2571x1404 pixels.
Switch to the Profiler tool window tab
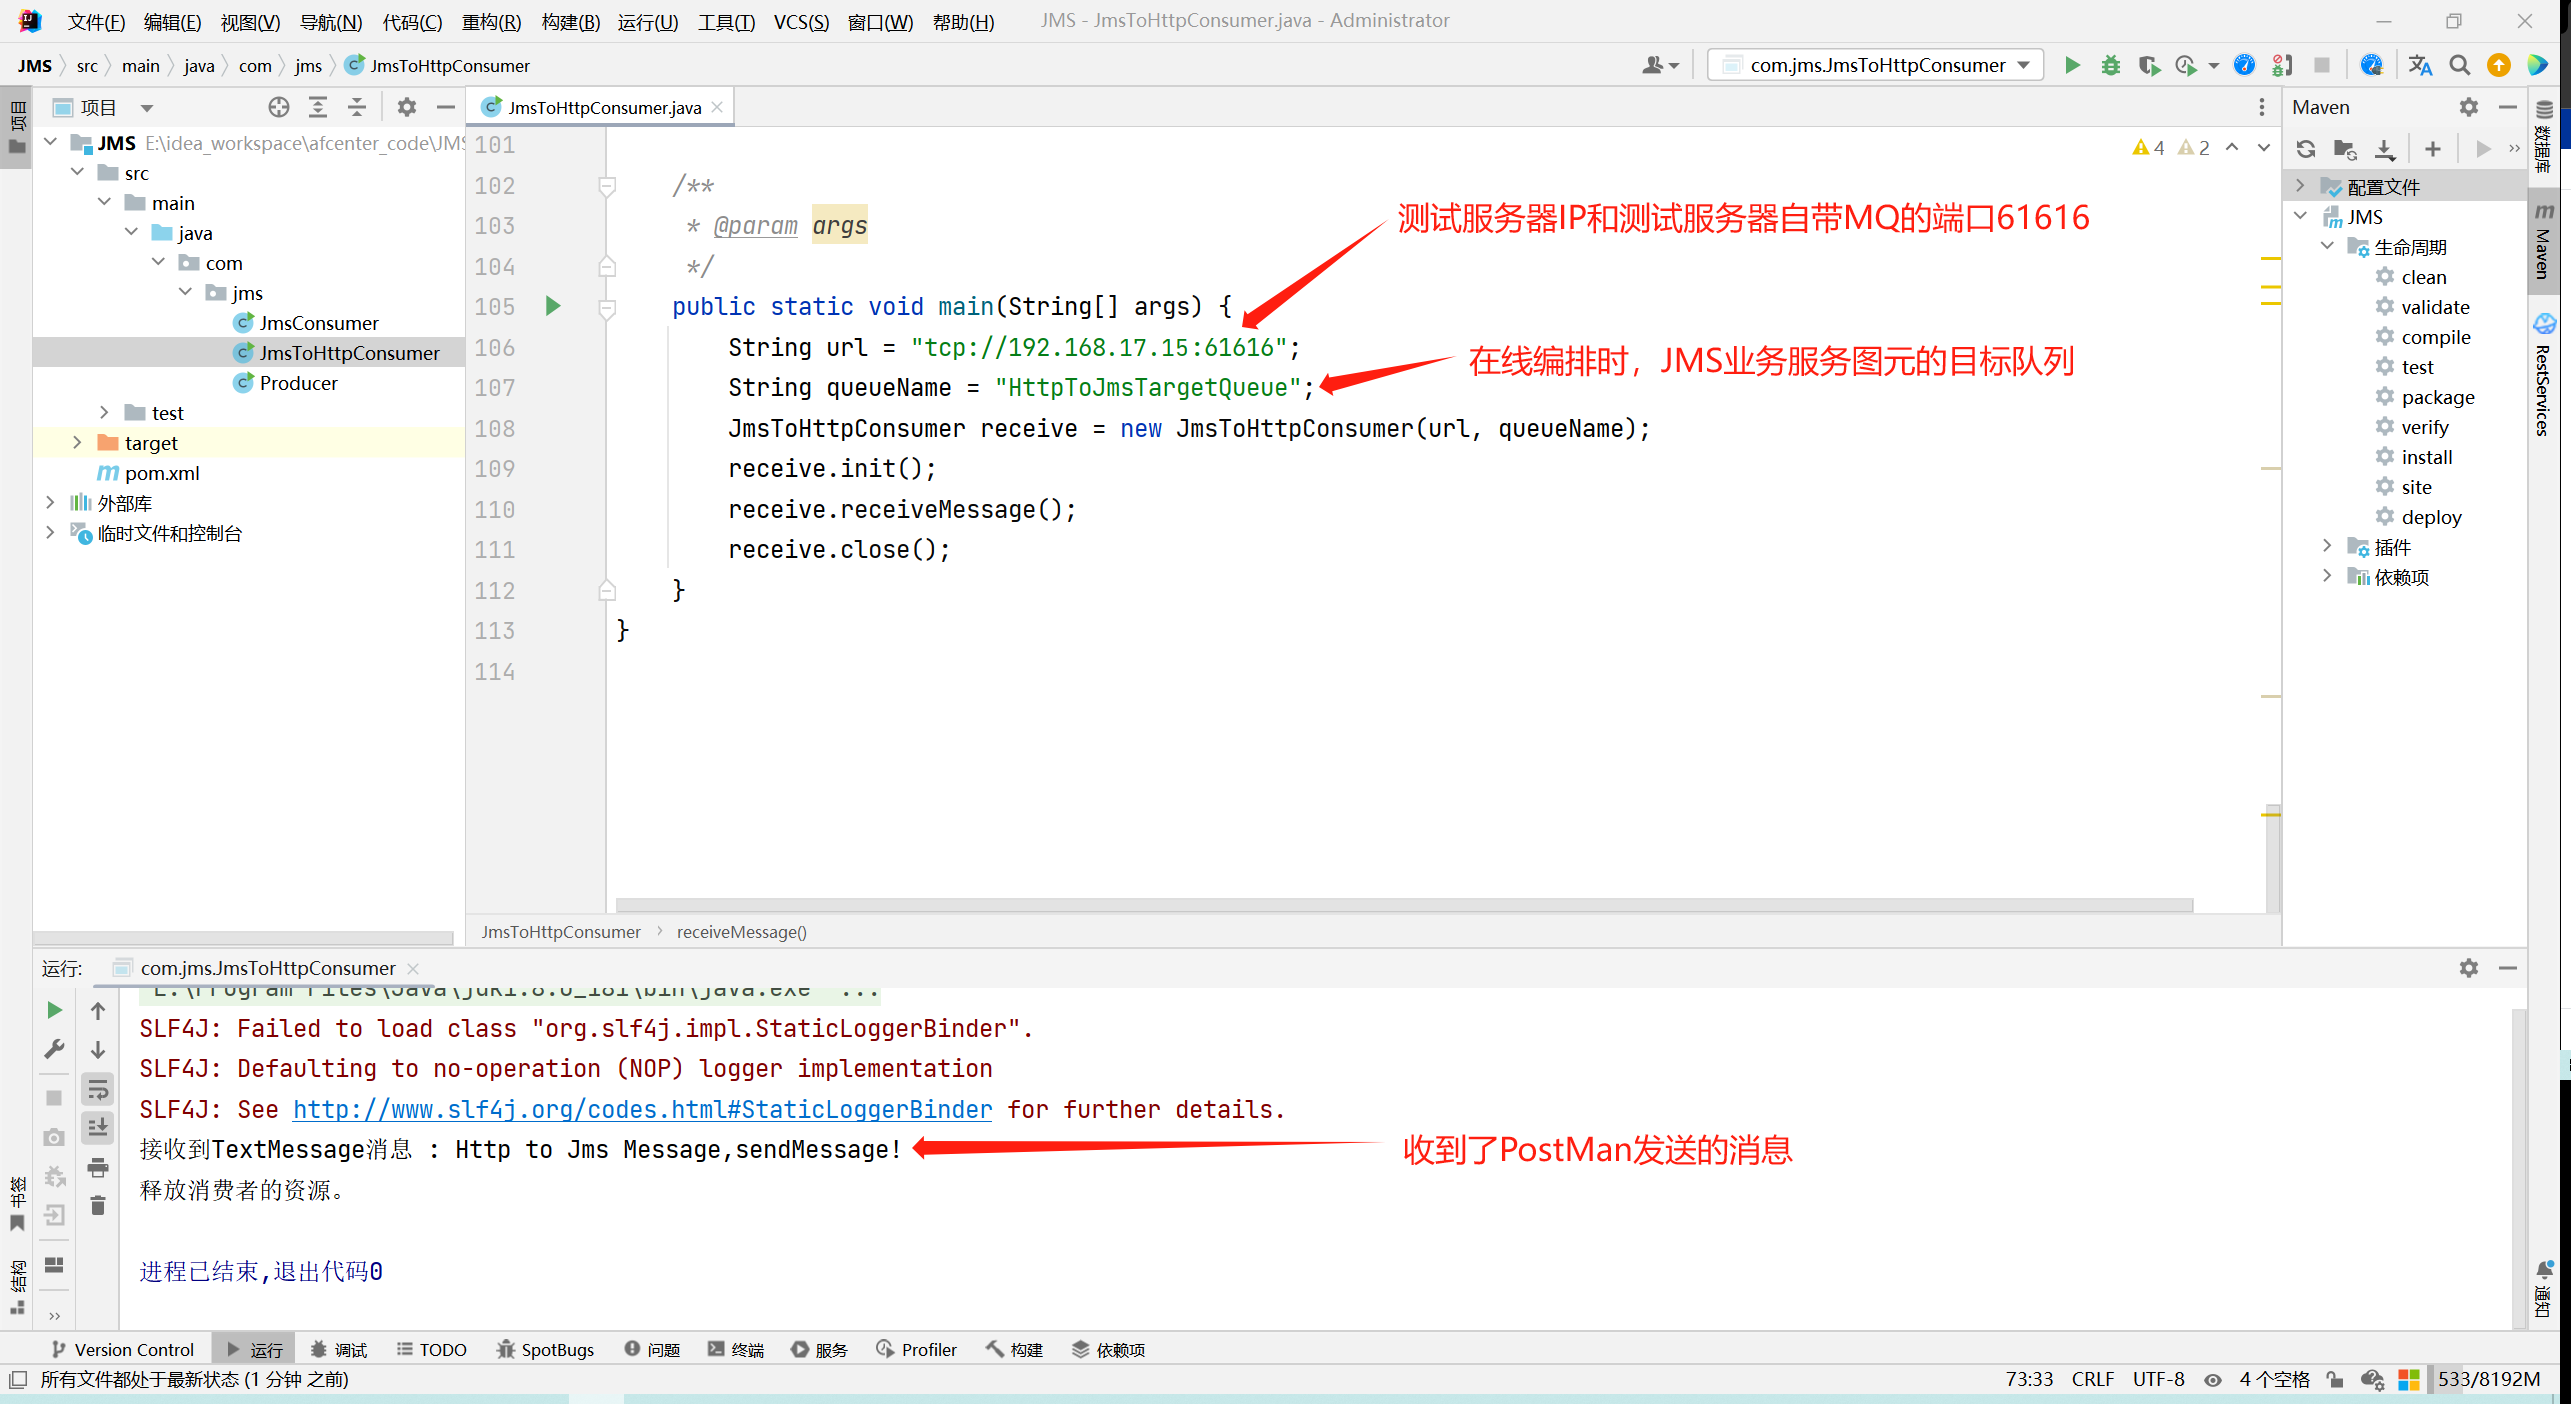point(916,1349)
